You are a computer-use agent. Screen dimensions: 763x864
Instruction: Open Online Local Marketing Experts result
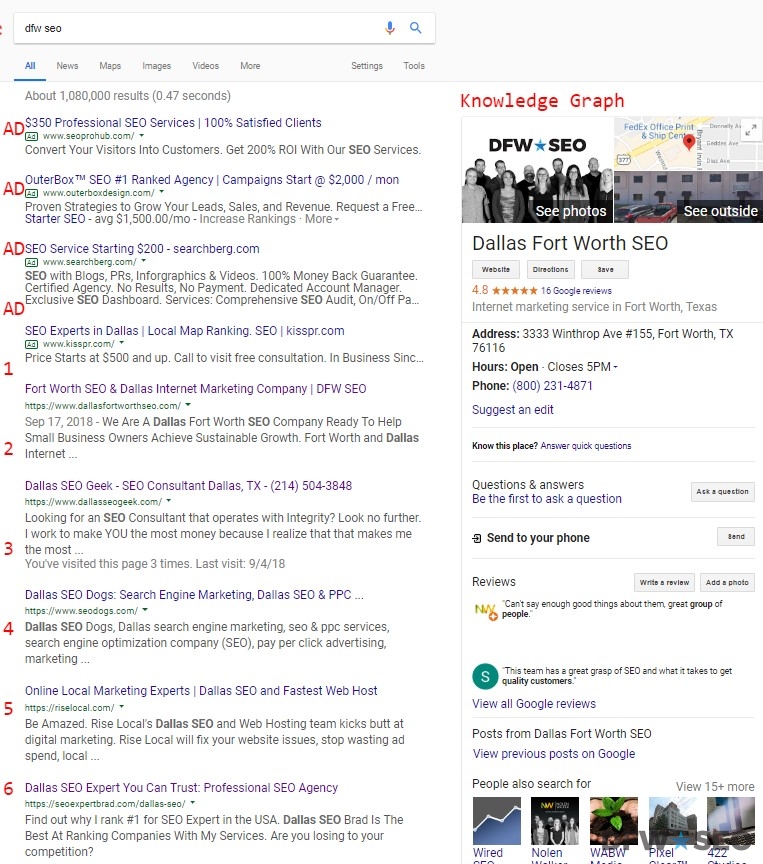[201, 690]
